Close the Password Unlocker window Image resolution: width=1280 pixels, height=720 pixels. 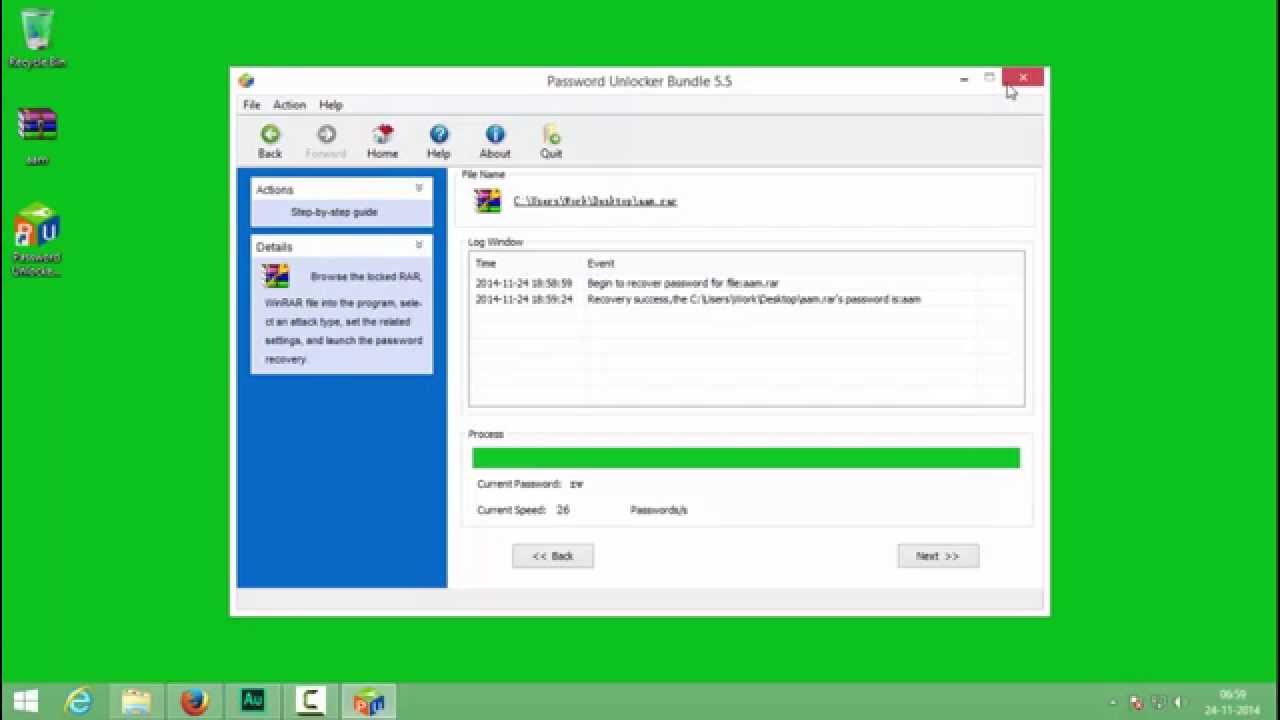[x=1023, y=78]
